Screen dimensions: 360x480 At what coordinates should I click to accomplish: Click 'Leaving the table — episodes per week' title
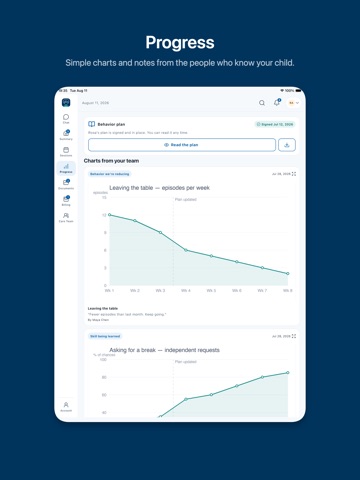(x=160, y=188)
